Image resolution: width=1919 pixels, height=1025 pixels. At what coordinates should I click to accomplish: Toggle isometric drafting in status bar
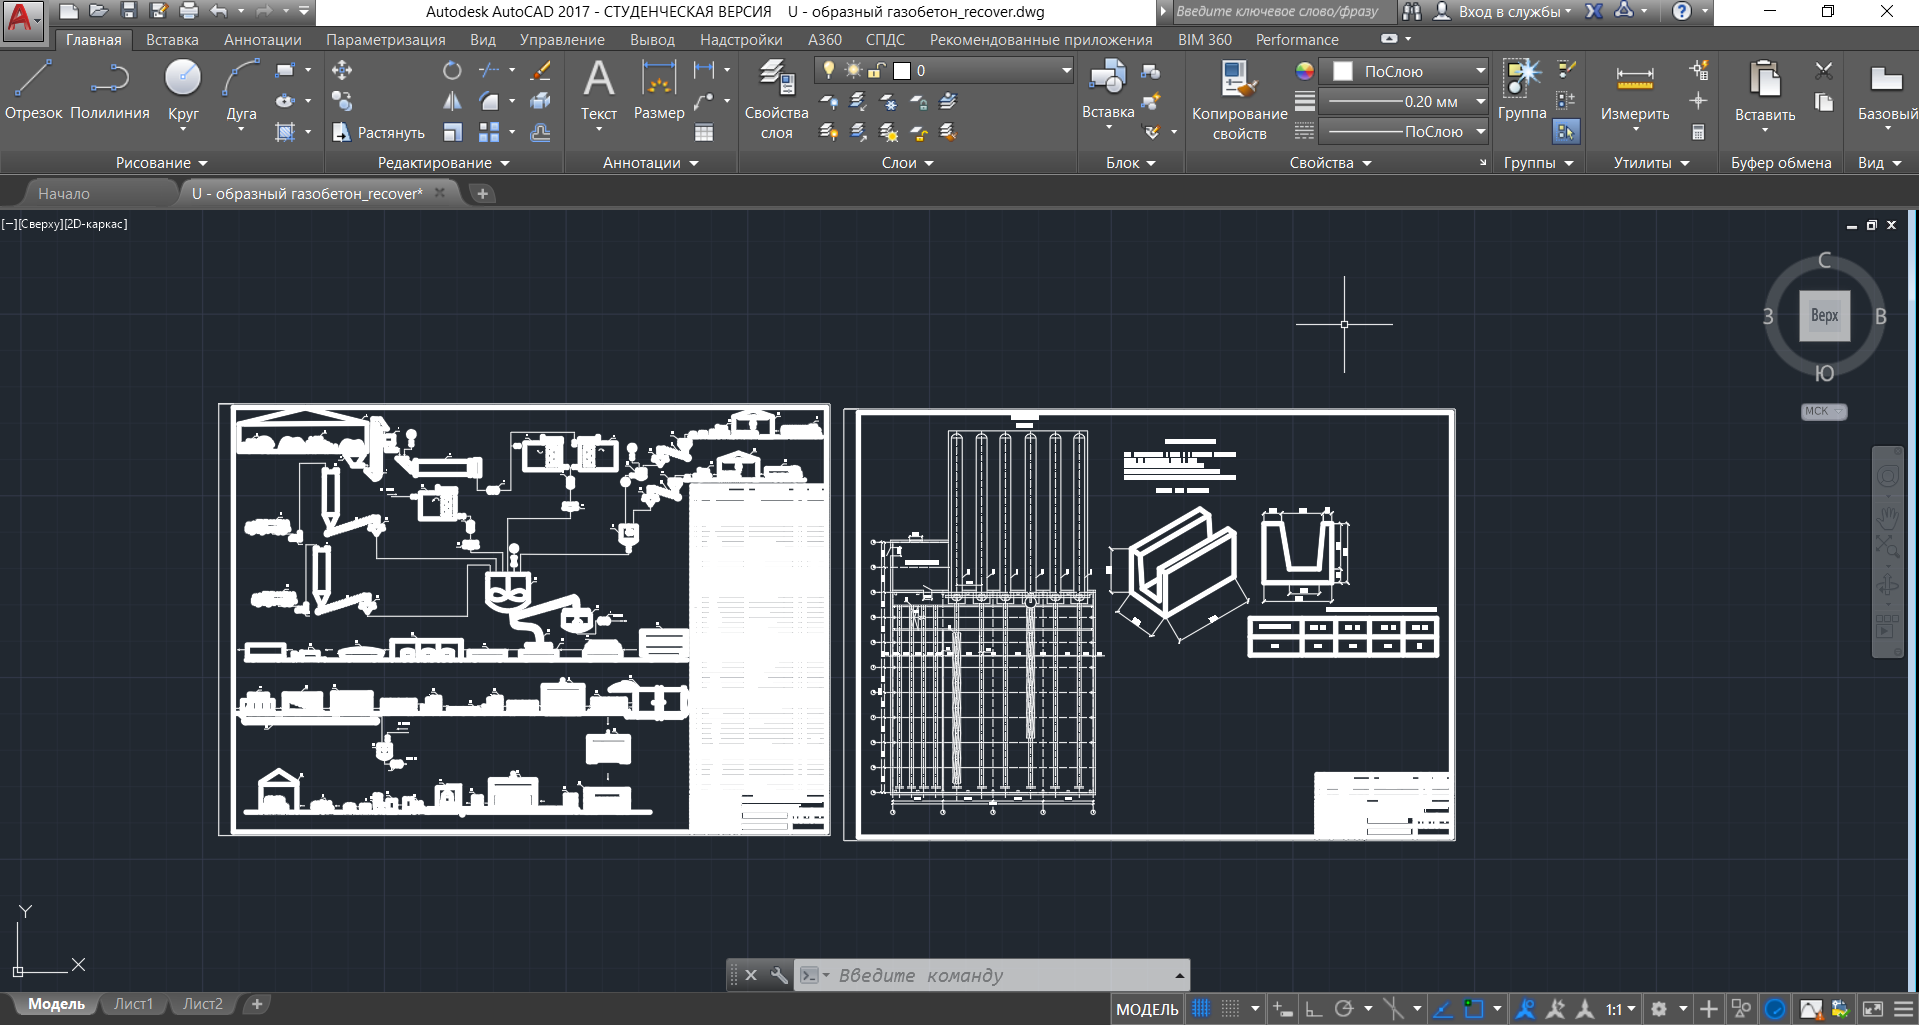click(x=1393, y=1009)
